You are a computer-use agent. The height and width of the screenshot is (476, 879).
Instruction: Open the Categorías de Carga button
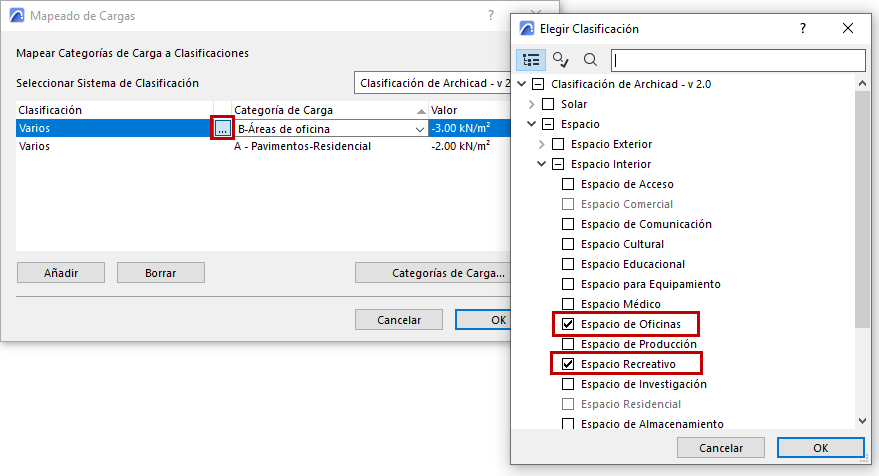pyautogui.click(x=434, y=272)
